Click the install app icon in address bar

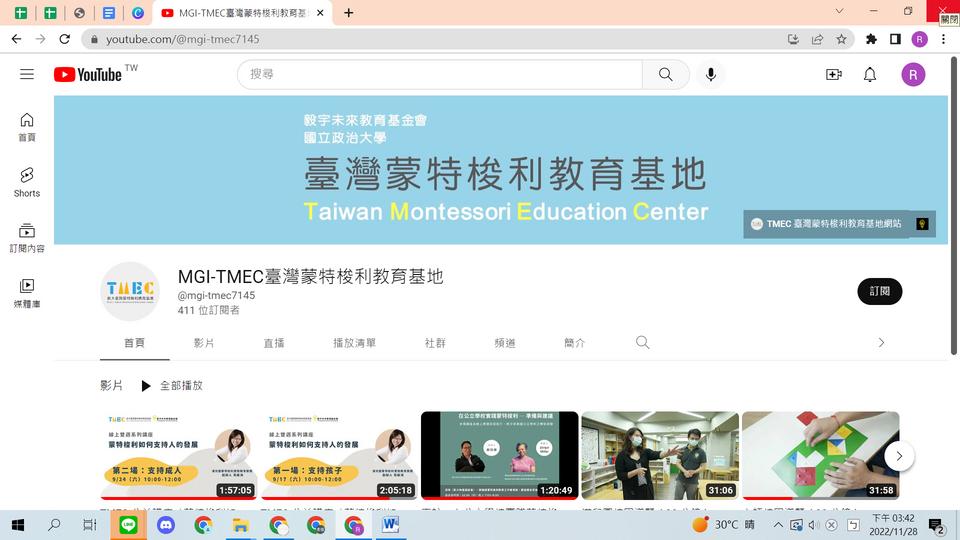coord(793,39)
